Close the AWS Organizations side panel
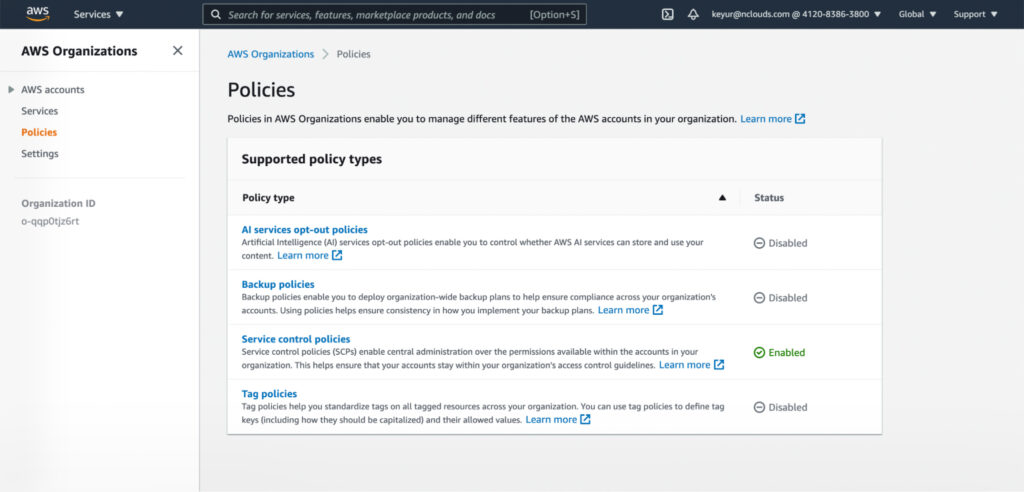The image size is (1024, 492). pyautogui.click(x=178, y=51)
